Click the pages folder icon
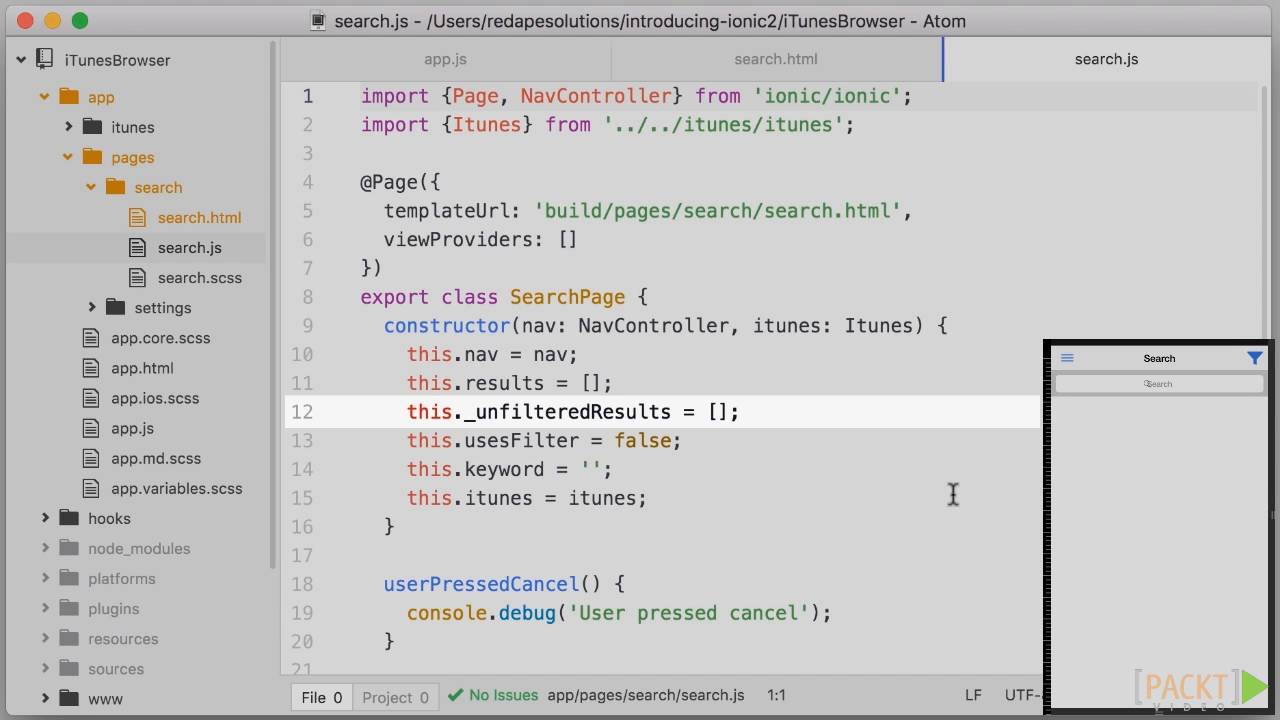The width and height of the screenshot is (1280, 720). [93, 157]
